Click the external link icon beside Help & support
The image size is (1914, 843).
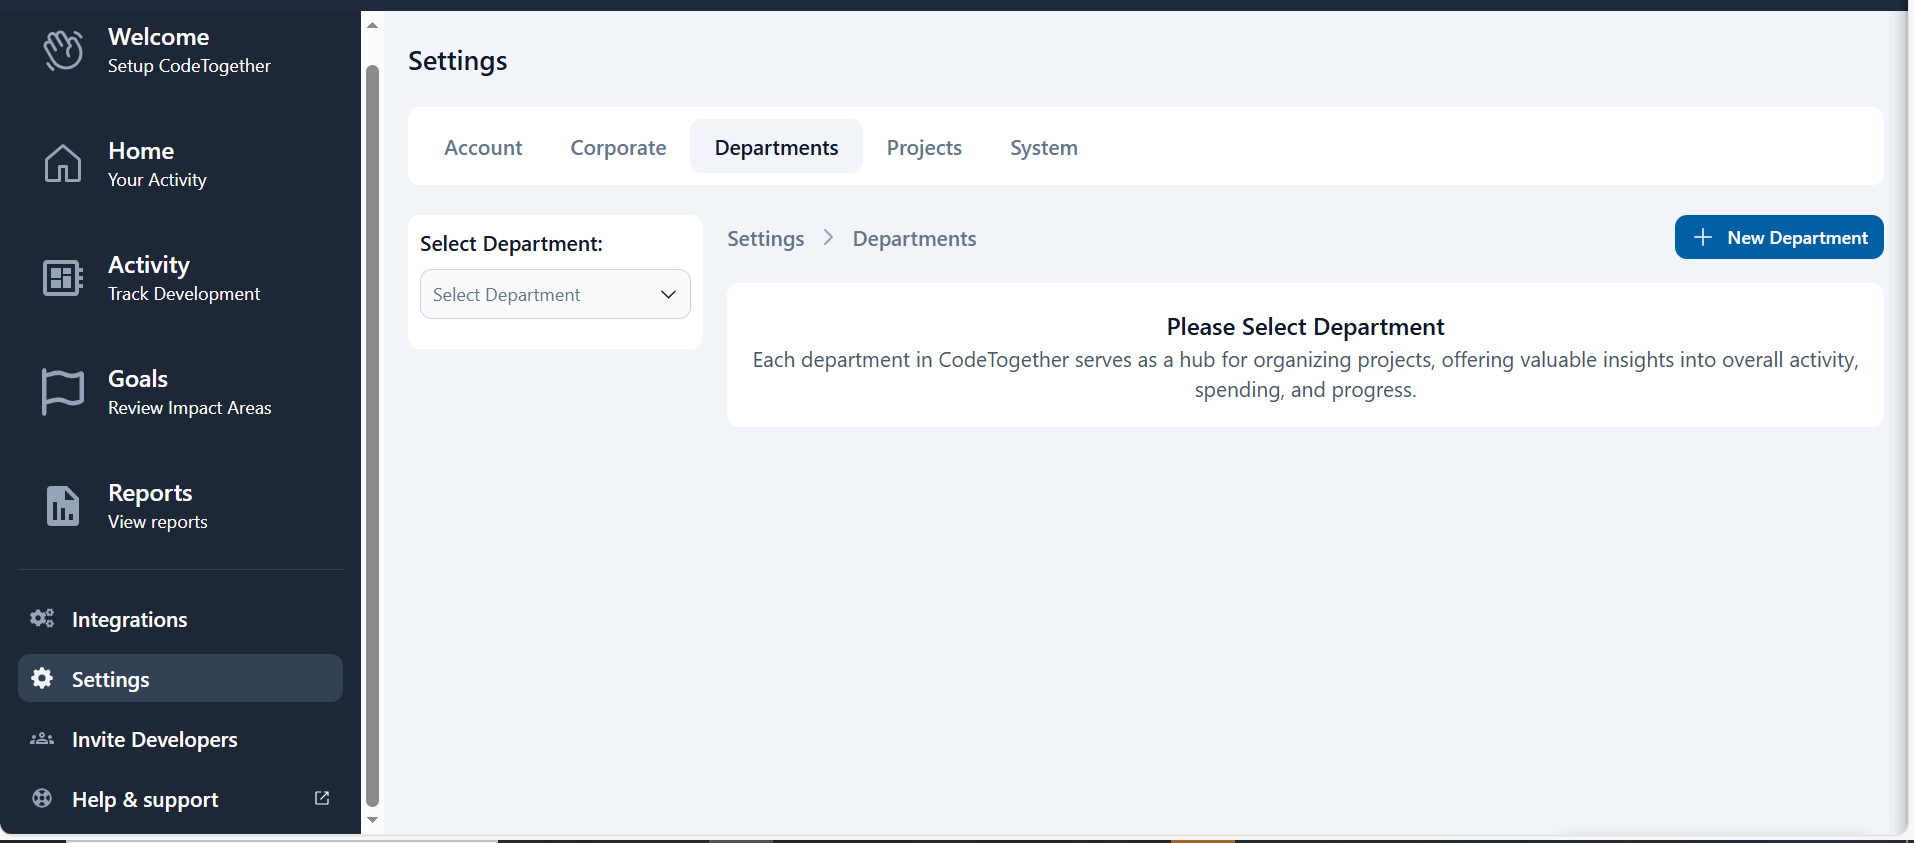[322, 798]
